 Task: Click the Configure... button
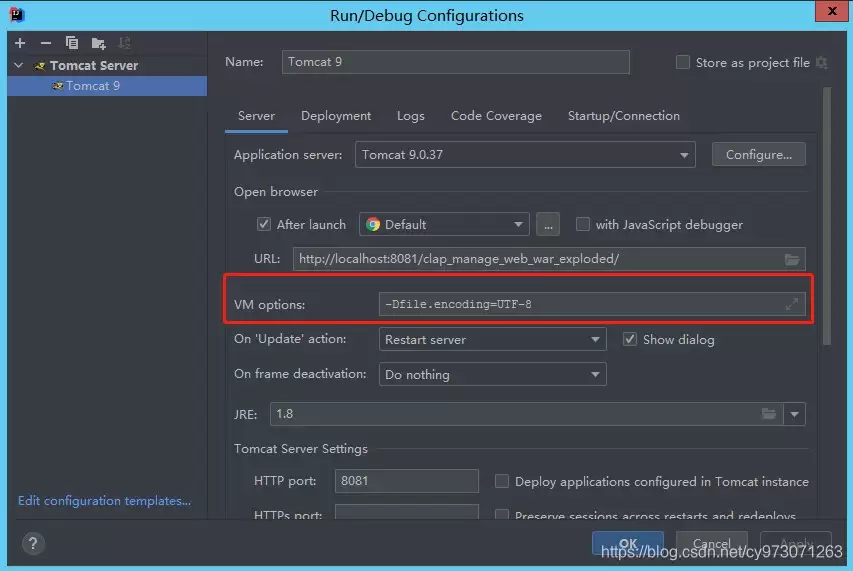(758, 155)
